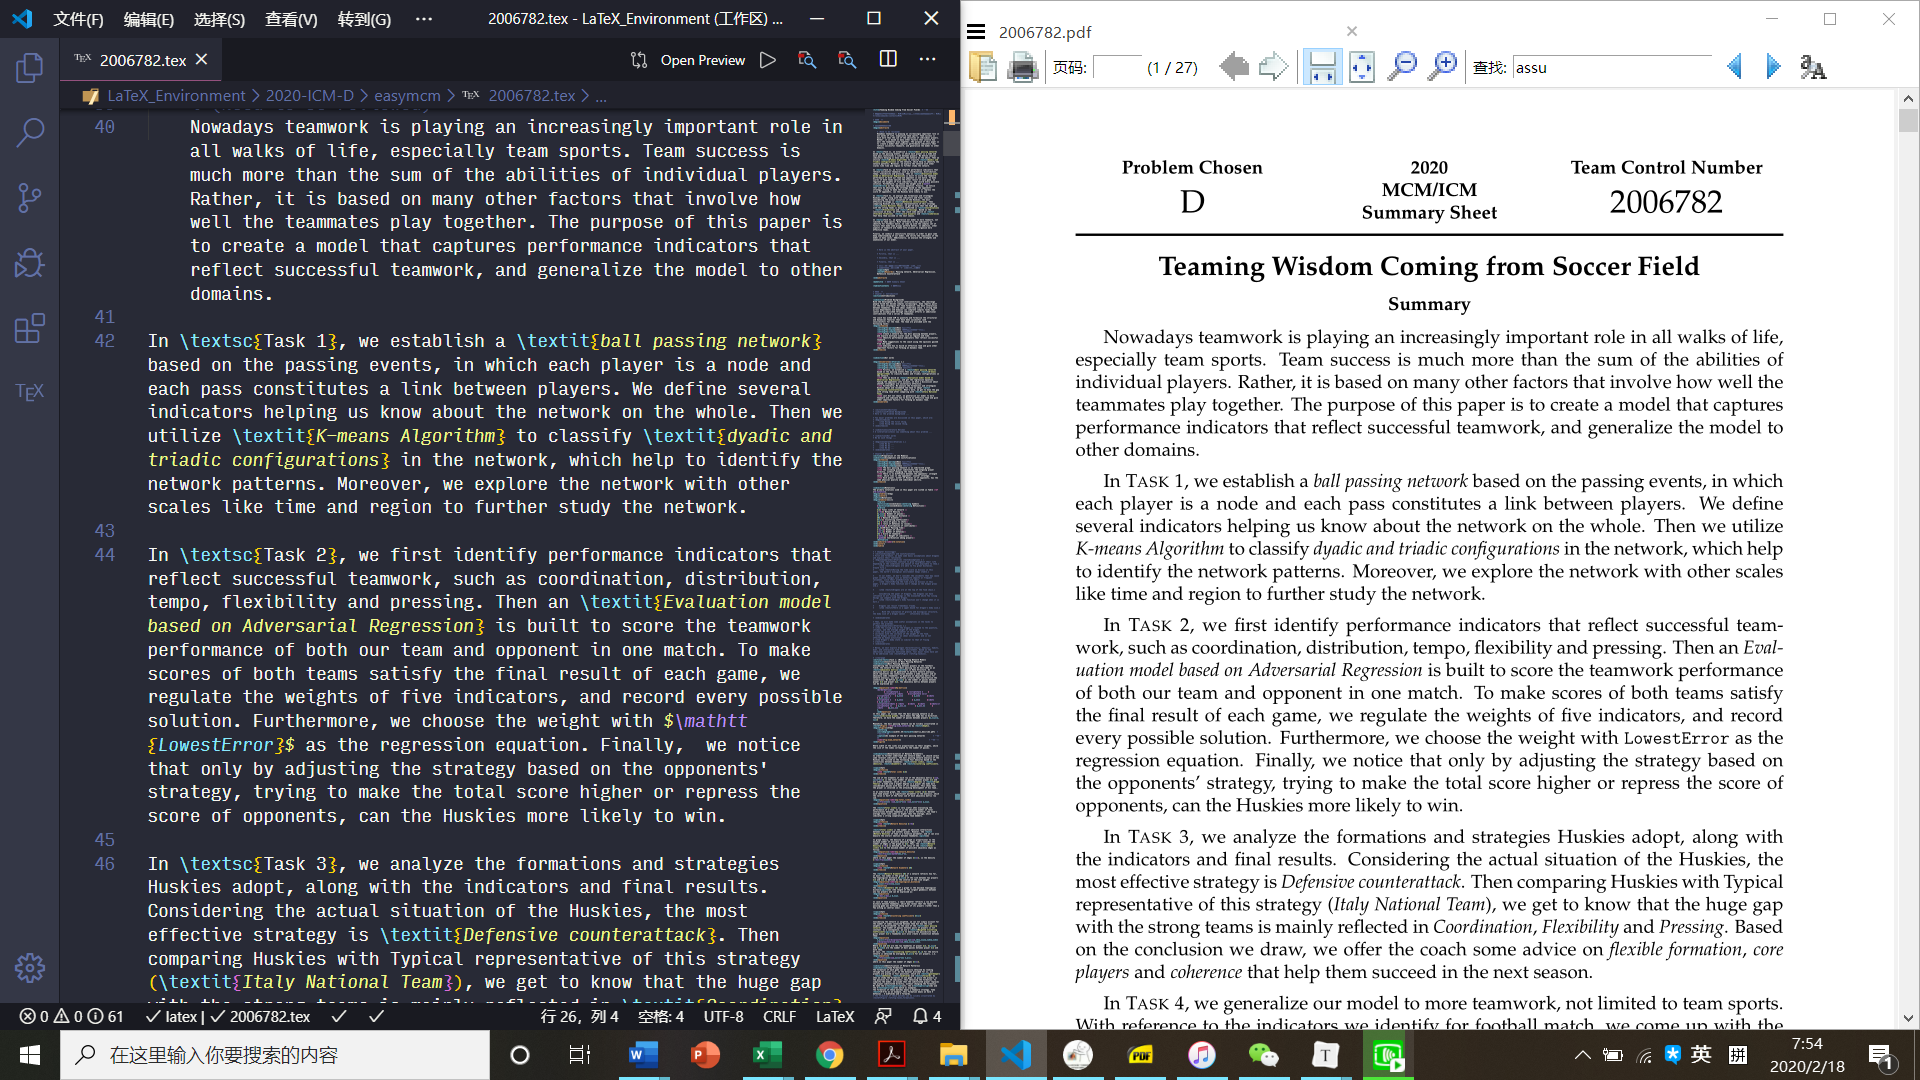Open the SumatraPDF hamburger menu
Screen dimensions: 1920x1080
[x=976, y=32]
